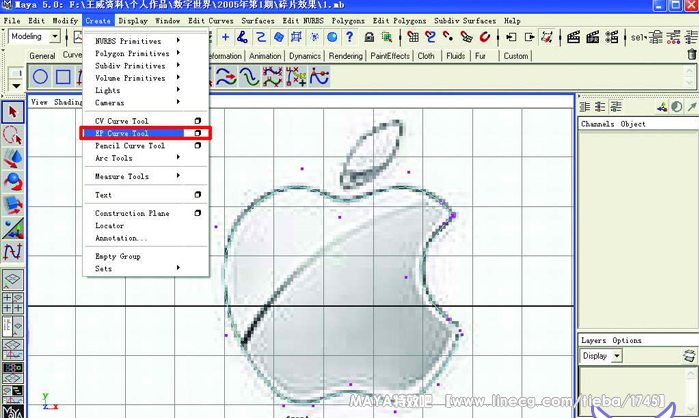The height and width of the screenshot is (418, 699).
Task: Choose Pencil Curve Tool
Action: (x=130, y=146)
